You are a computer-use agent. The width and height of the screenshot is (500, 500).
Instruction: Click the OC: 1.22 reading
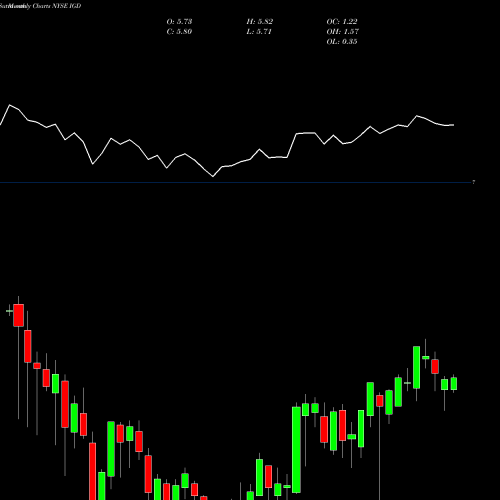pyautogui.click(x=342, y=22)
